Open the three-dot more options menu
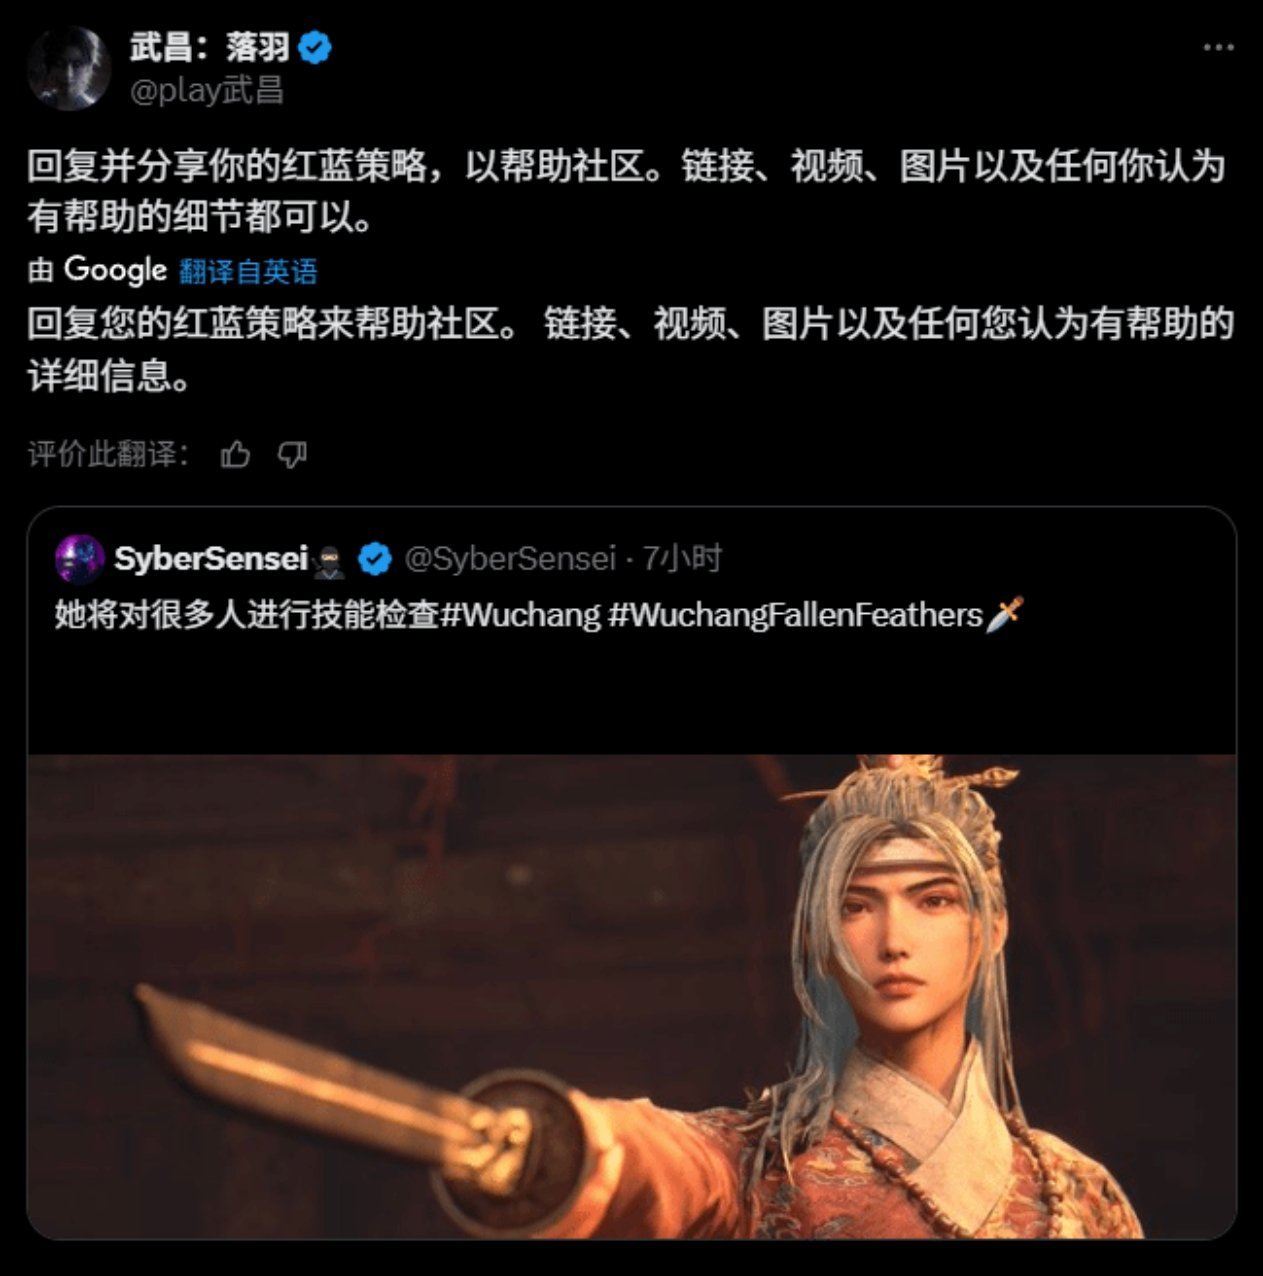This screenshot has width=1263, height=1276. (x=1217, y=48)
